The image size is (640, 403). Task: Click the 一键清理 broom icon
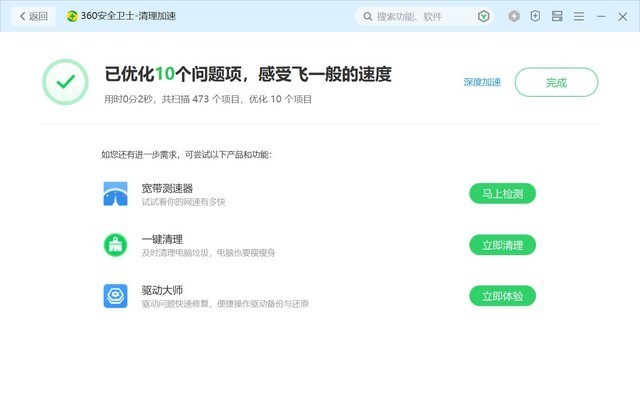[116, 245]
